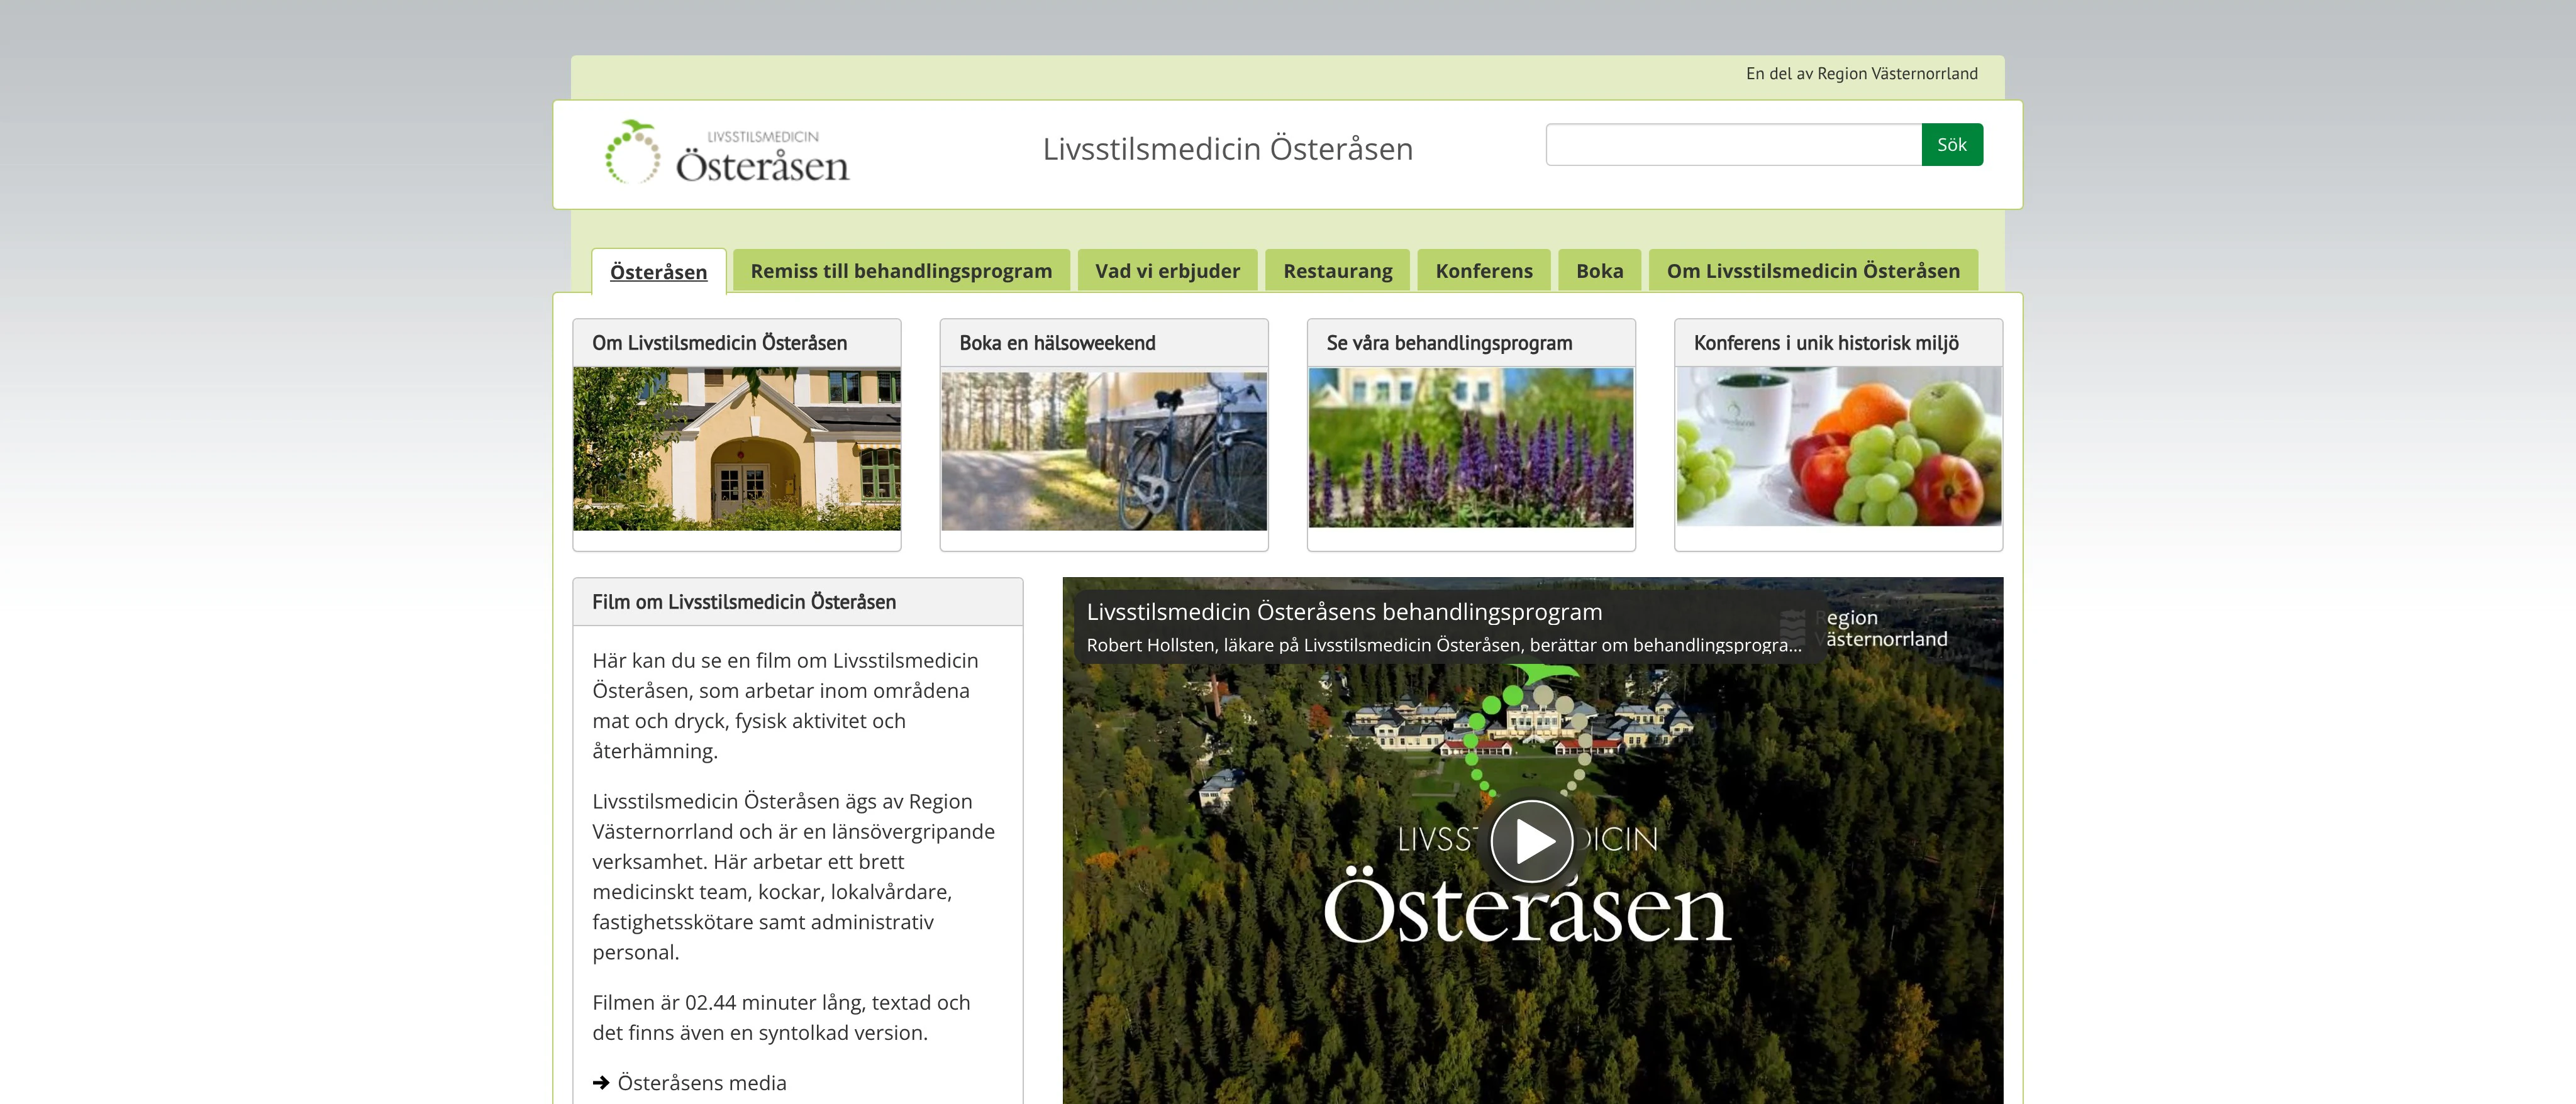Screen dimensions: 2576x1104
Task: Click the paragraph starting 'Filmen är 02.44 minuter'
Action: pyautogui.click(x=781, y=1017)
